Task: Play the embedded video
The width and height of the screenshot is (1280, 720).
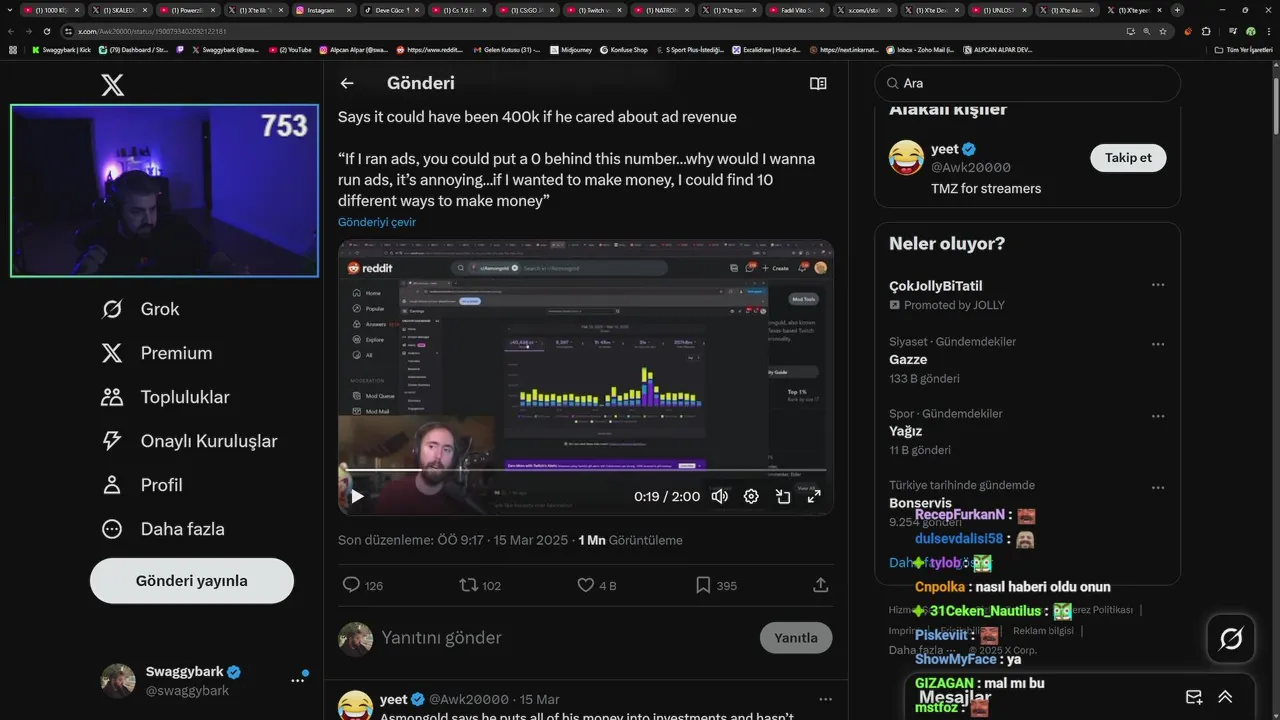Action: (x=357, y=496)
